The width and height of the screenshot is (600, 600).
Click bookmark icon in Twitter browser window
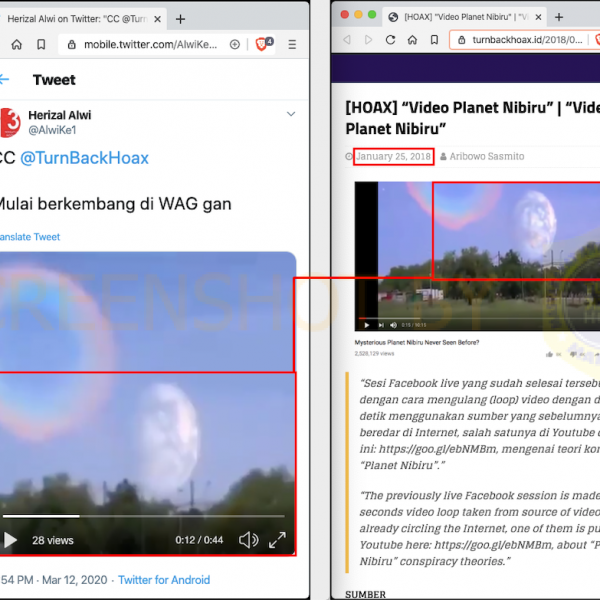[x=41, y=45]
